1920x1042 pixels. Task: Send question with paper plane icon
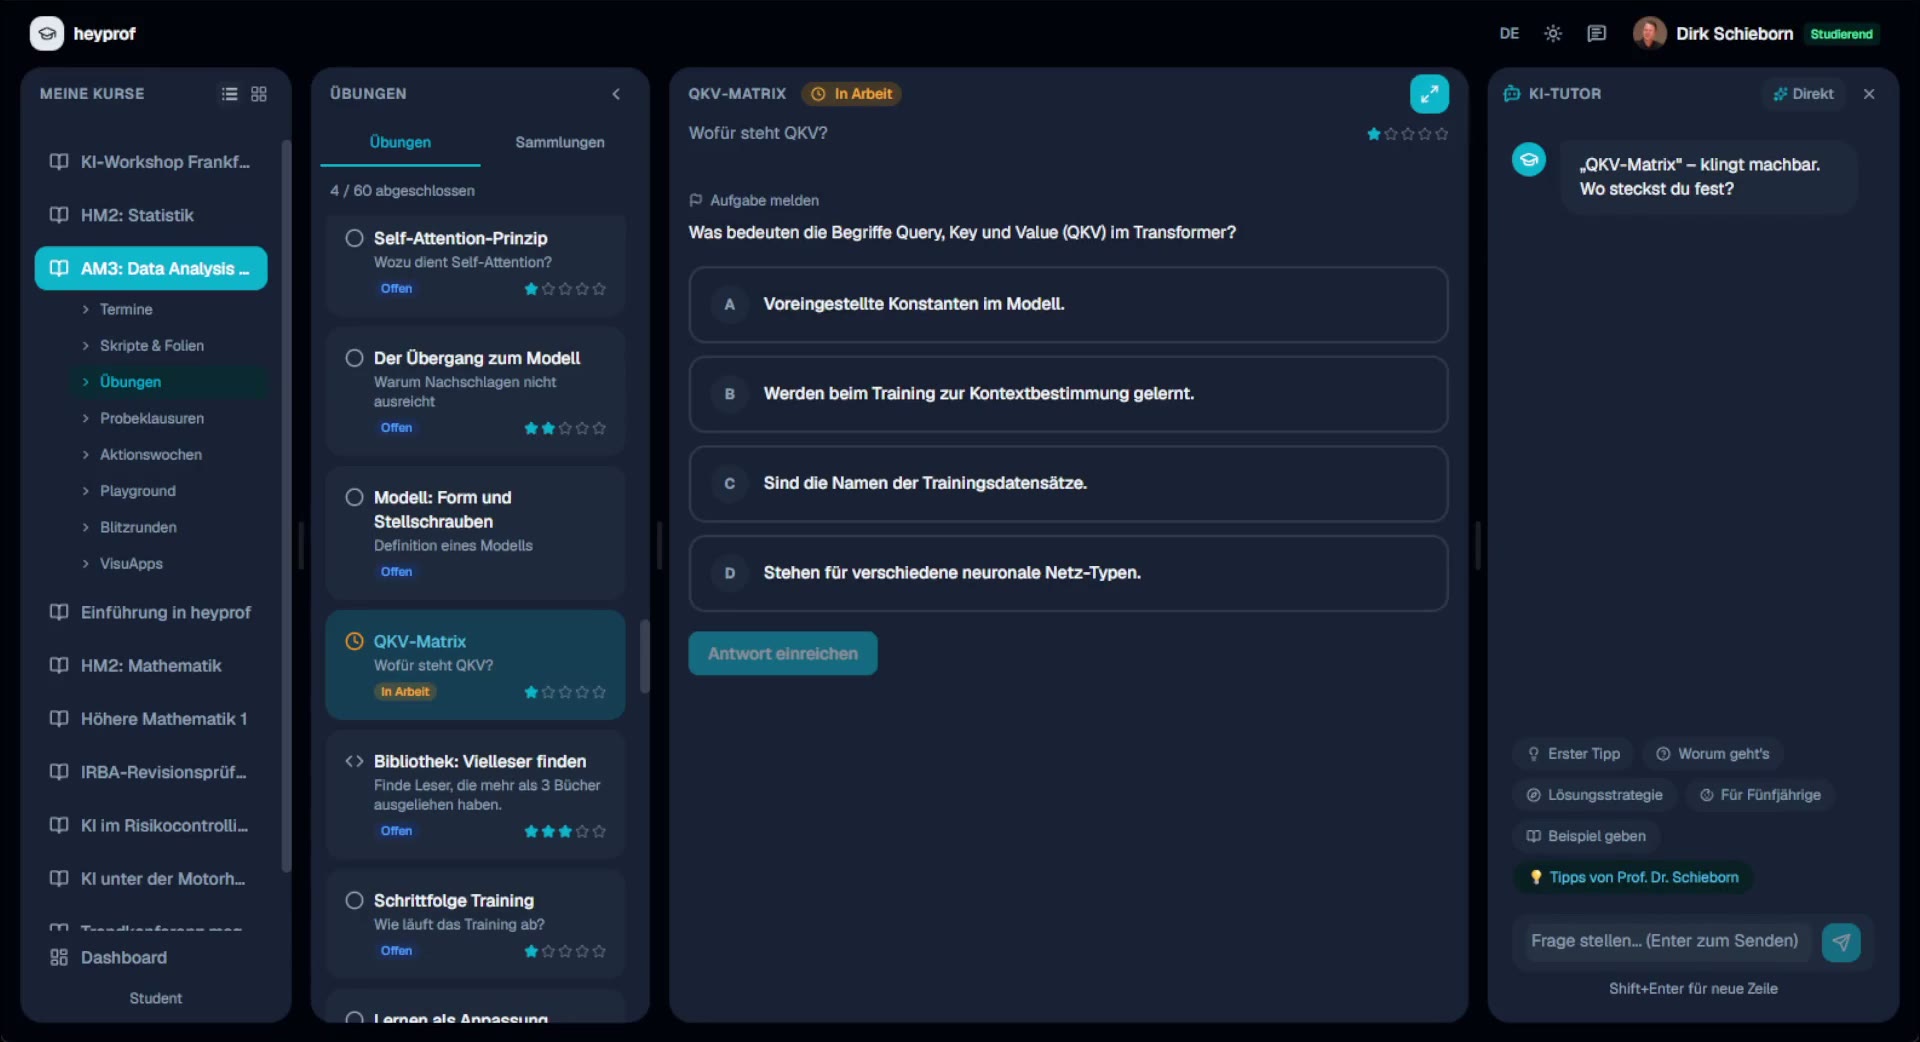1841,942
